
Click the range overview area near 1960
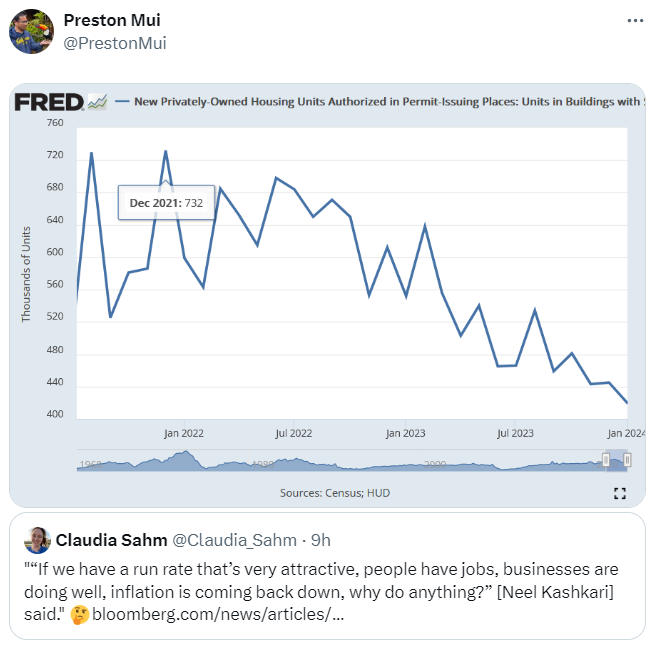click(x=90, y=462)
